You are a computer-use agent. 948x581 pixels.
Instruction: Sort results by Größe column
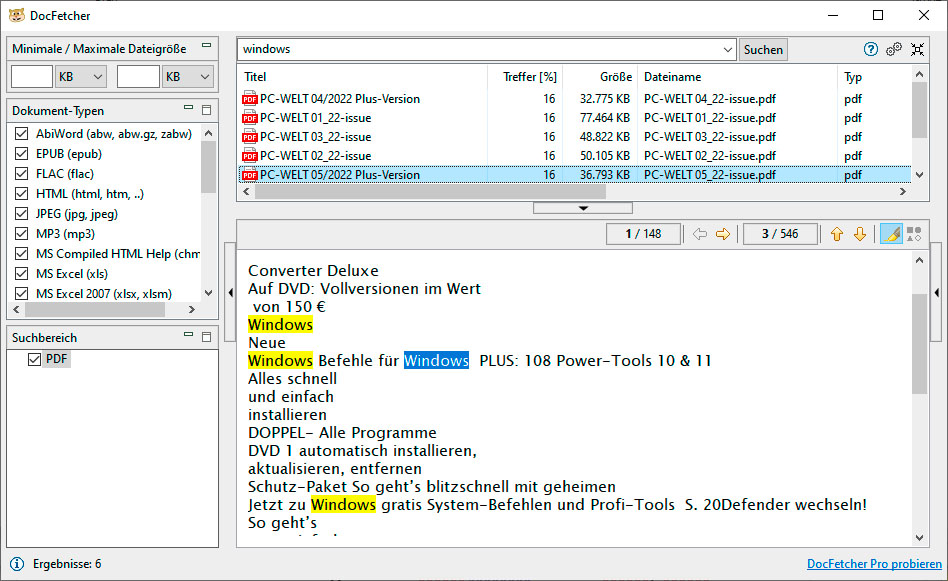pos(615,77)
